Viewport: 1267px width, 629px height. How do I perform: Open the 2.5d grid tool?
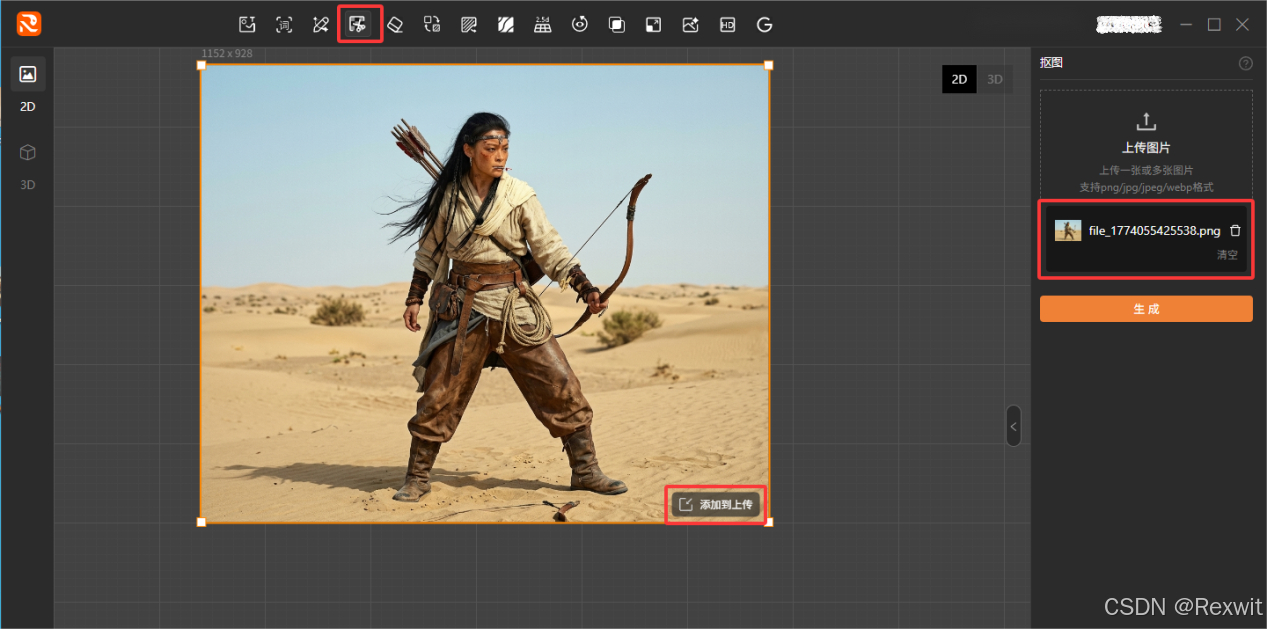pyautogui.click(x=542, y=24)
